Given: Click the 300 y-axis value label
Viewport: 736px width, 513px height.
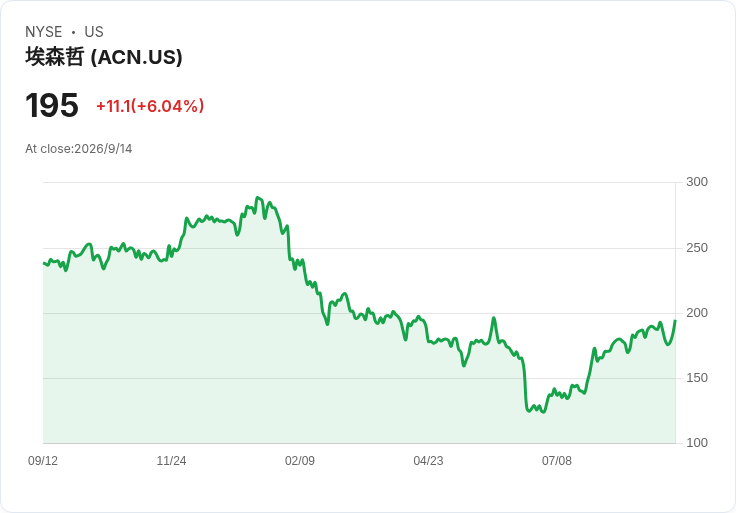Looking at the screenshot, I should [x=697, y=182].
